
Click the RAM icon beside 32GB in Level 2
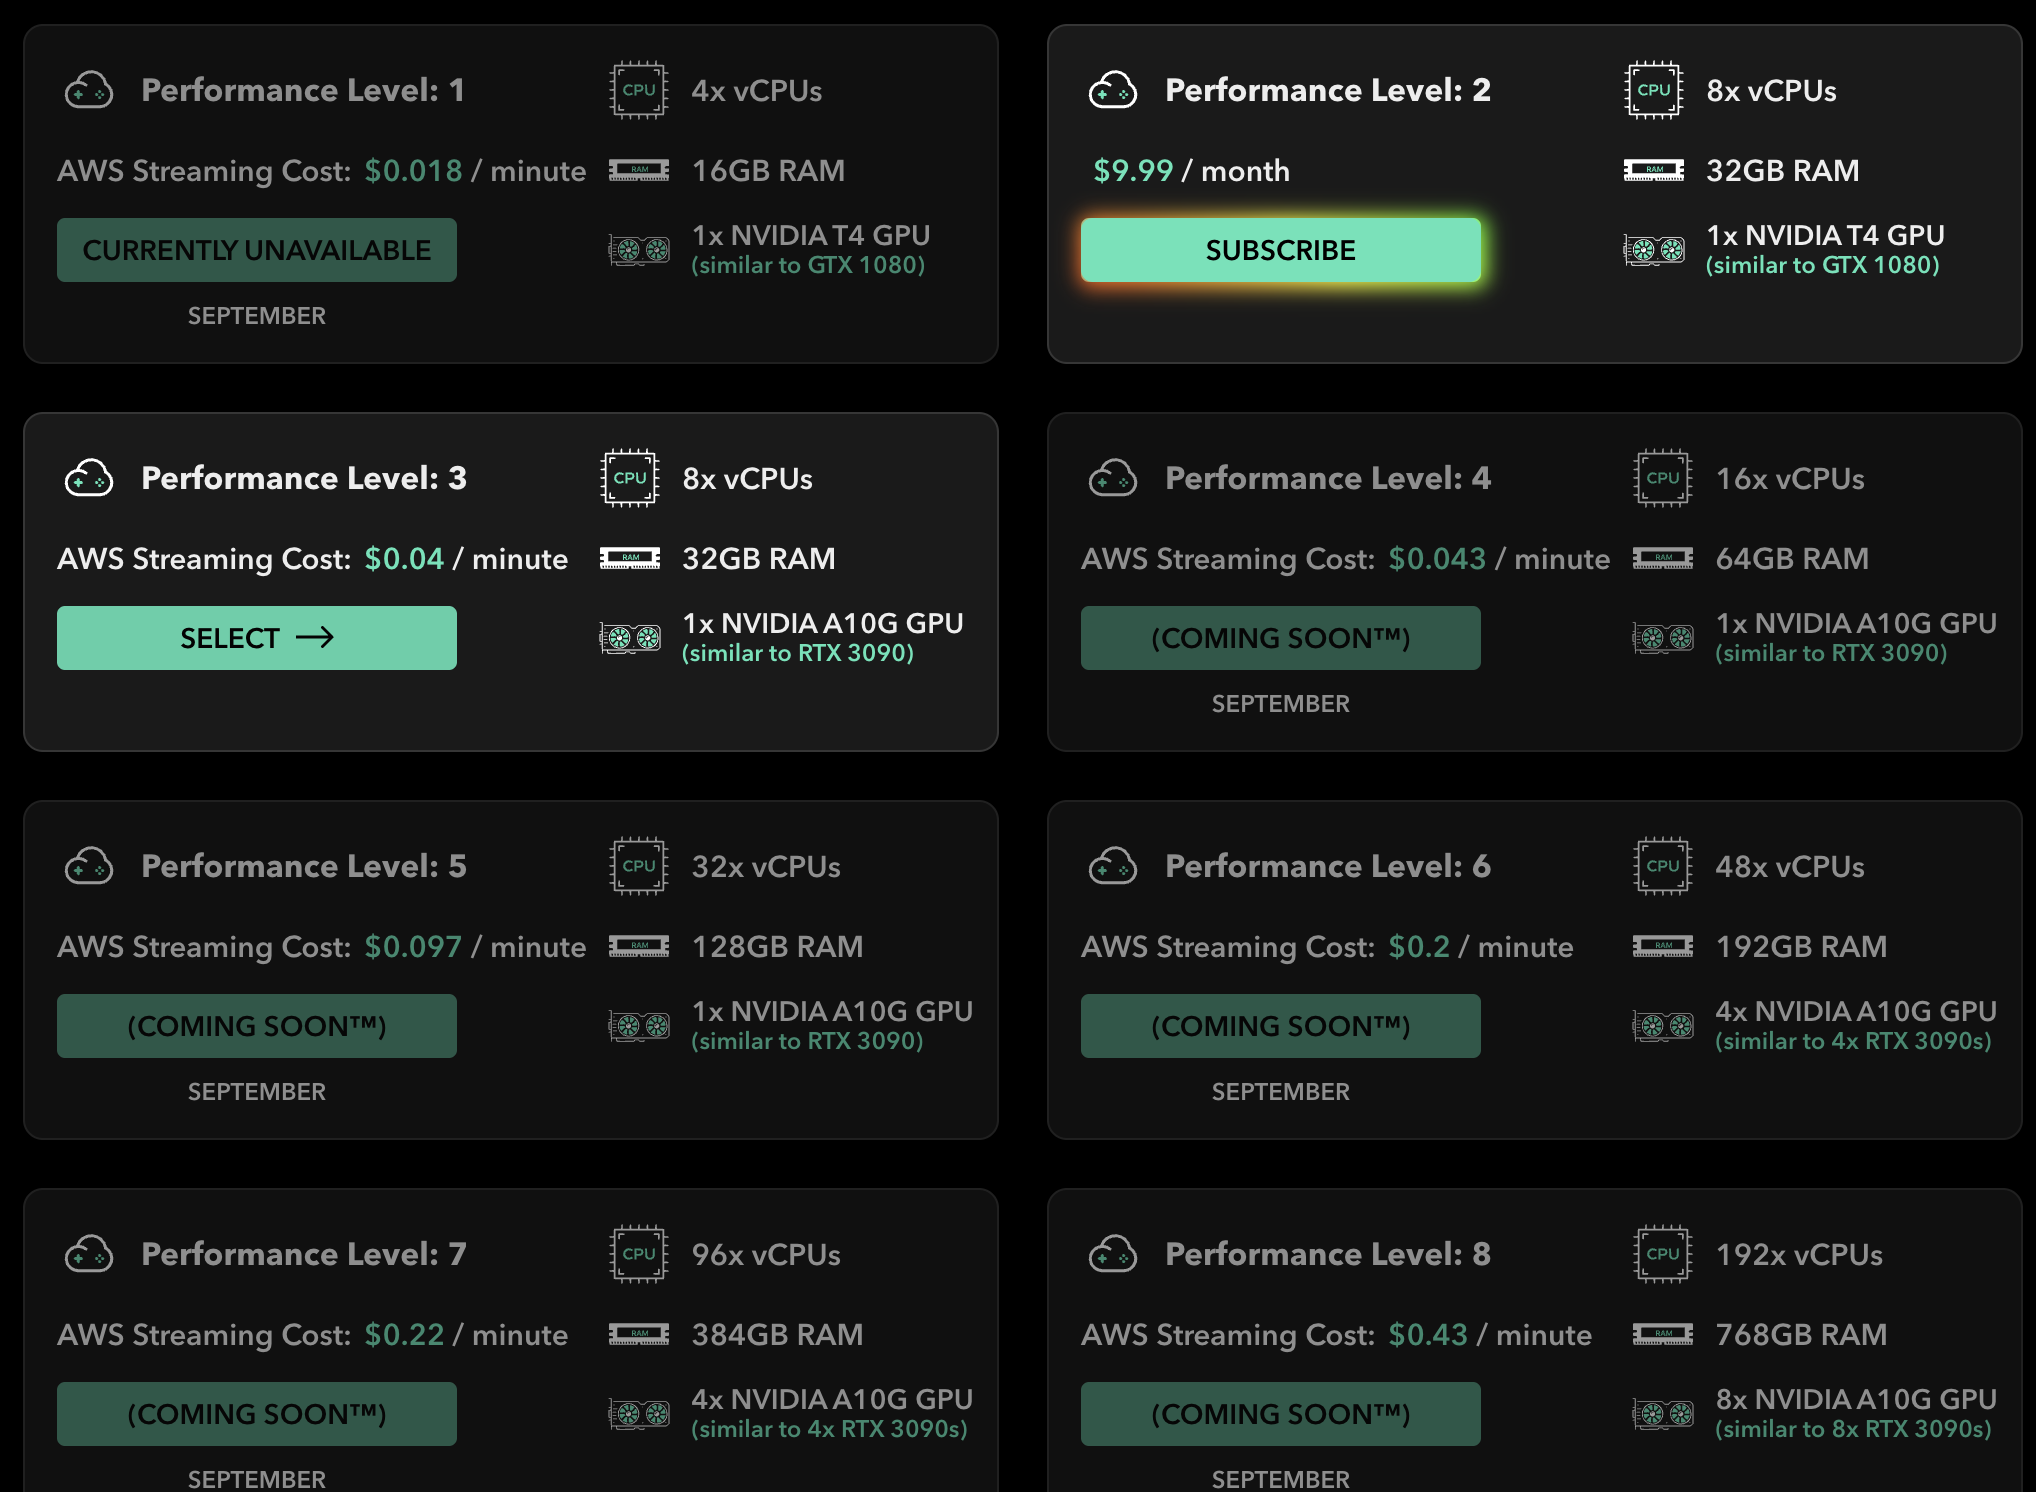coord(1654,170)
